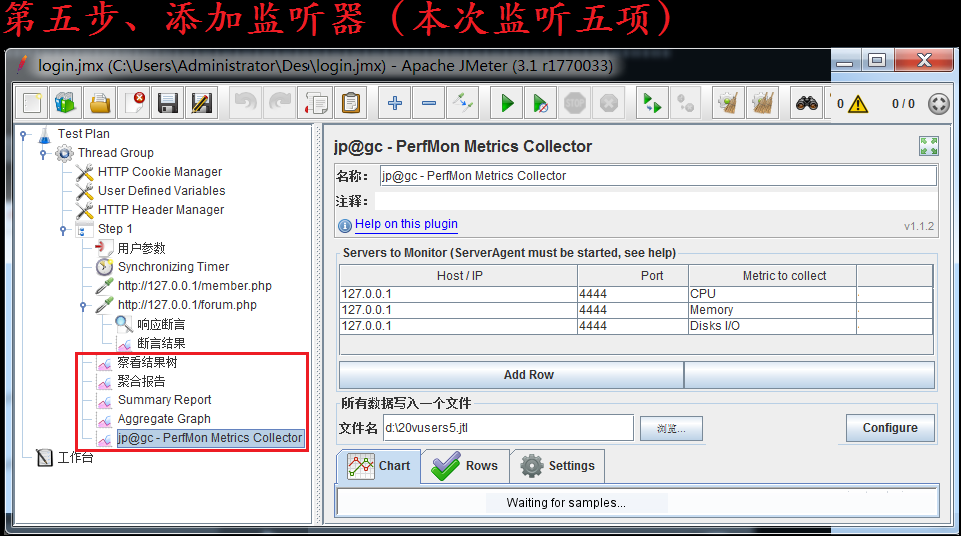Click the PerfMon panel maximize icon
The width and height of the screenshot is (961, 536).
coord(929,146)
